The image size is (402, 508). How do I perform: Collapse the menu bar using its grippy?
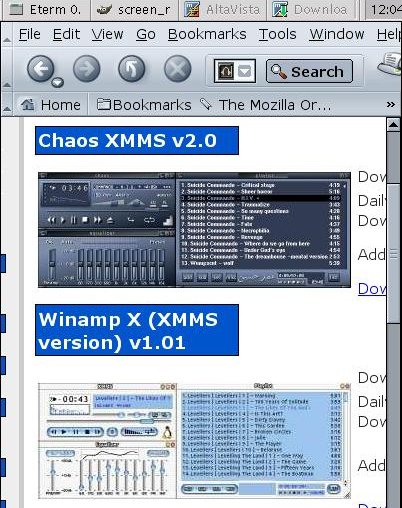point(7,34)
